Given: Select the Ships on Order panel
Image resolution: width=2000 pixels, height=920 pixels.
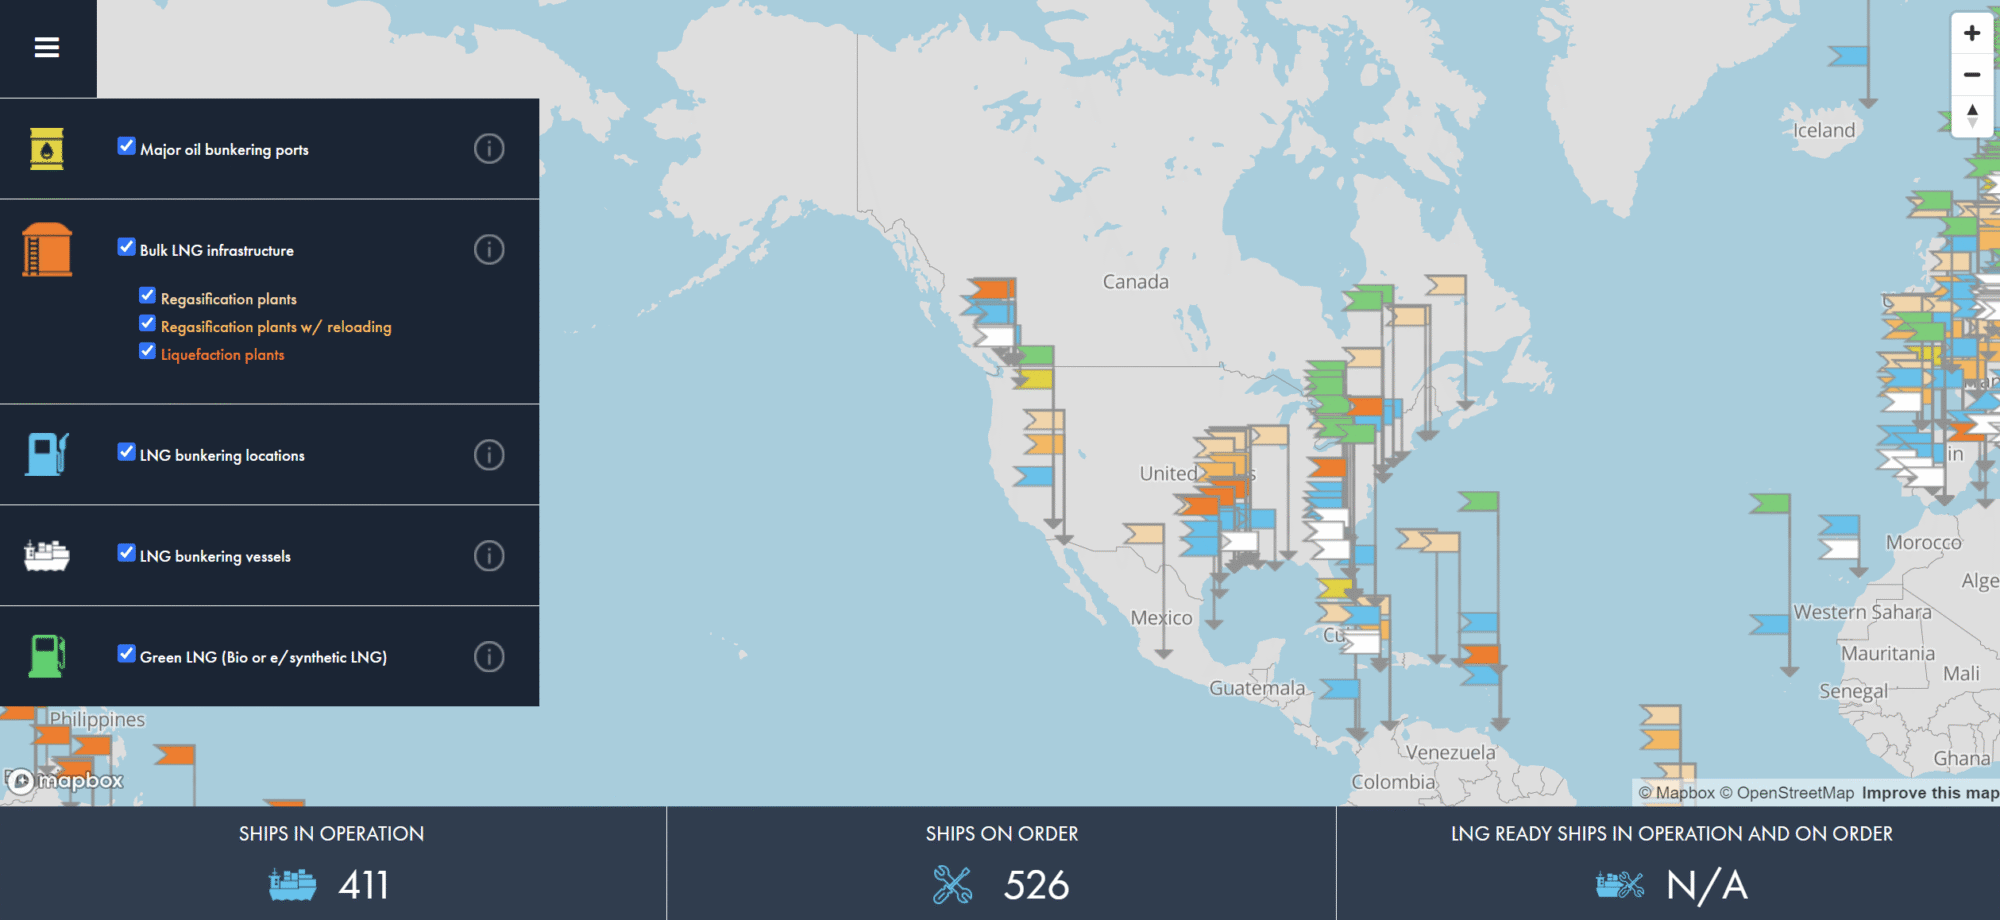Looking at the screenshot, I should pyautogui.click(x=1001, y=863).
